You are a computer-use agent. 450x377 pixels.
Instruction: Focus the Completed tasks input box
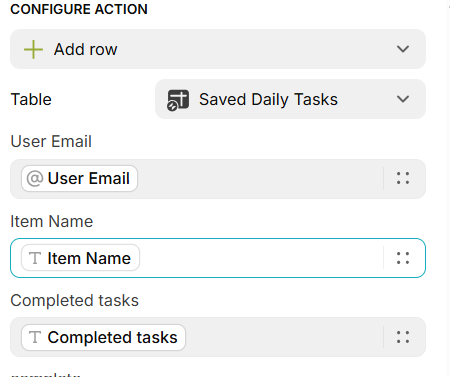pos(218,337)
